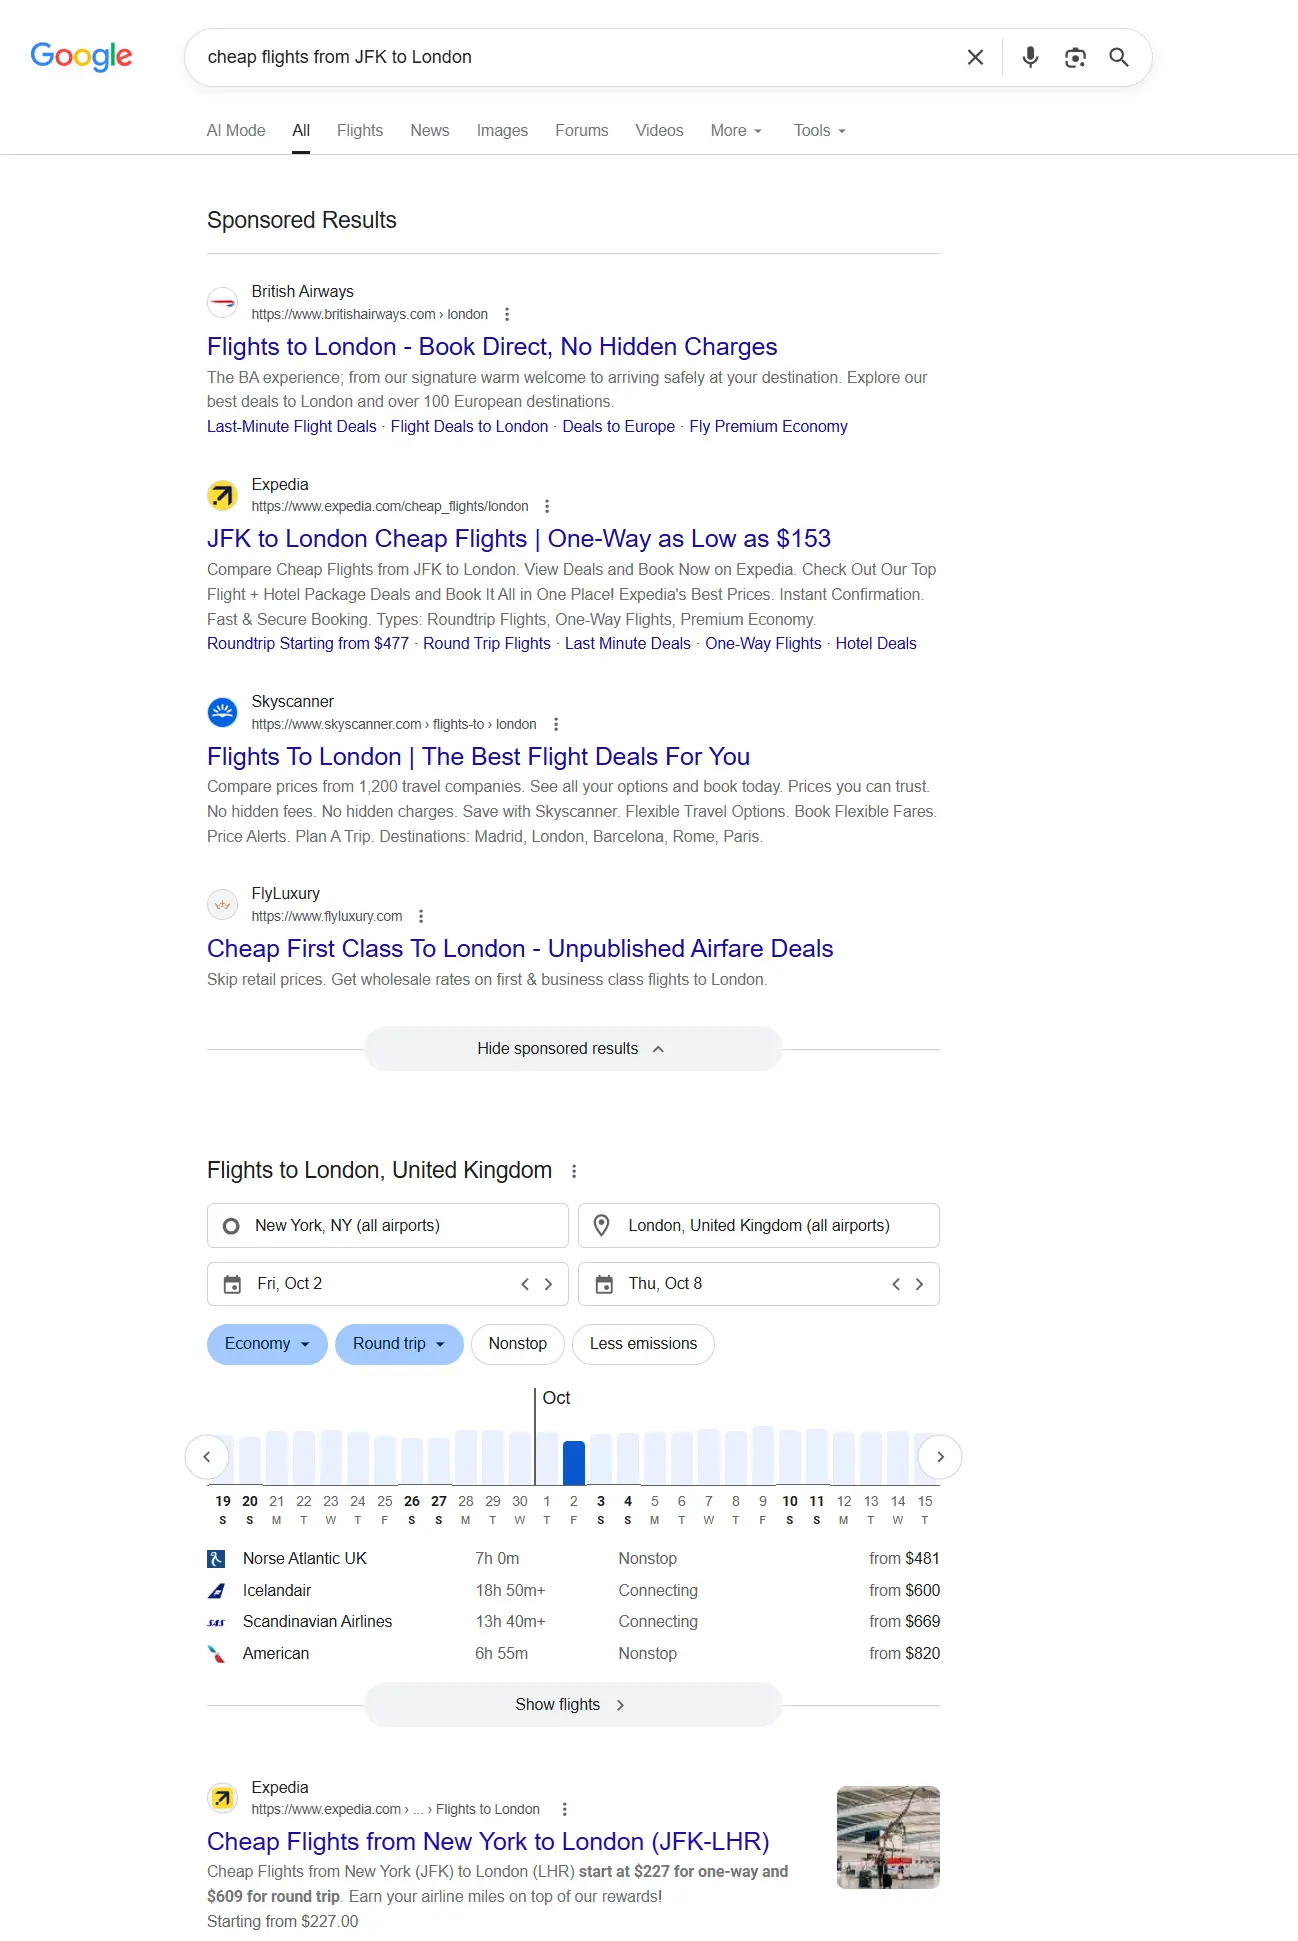Expand the Tools menu
1298x1941 pixels.
819,131
